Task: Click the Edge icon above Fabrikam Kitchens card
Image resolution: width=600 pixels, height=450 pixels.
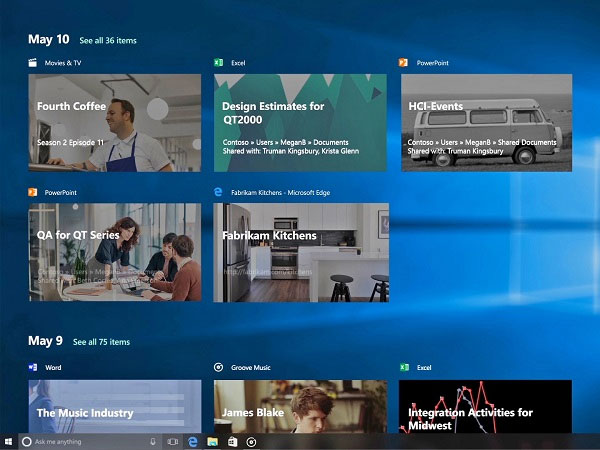Action: pyautogui.click(x=218, y=192)
